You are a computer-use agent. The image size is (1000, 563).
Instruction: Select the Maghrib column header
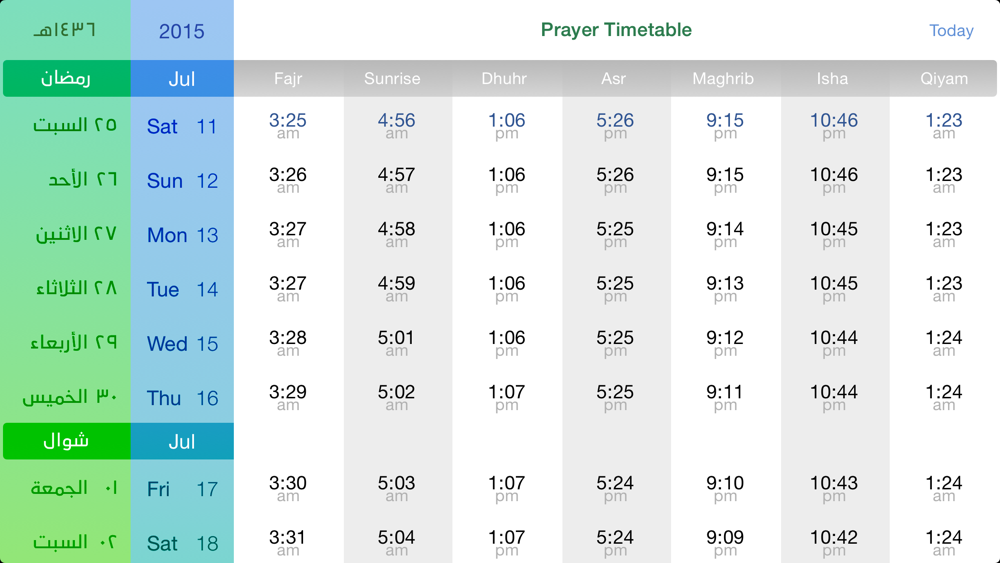point(723,78)
